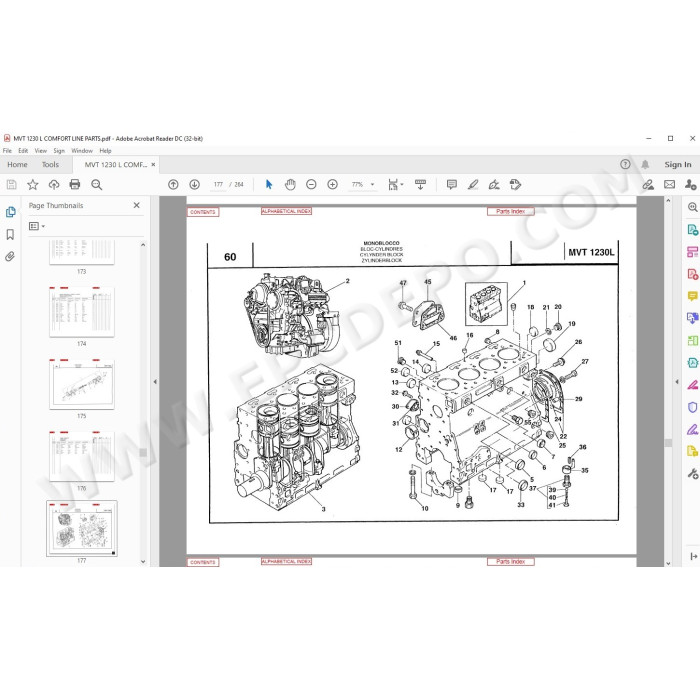The image size is (700, 700).
Task: Close the MVT 1230 L COMF document tab
Action: [153, 164]
